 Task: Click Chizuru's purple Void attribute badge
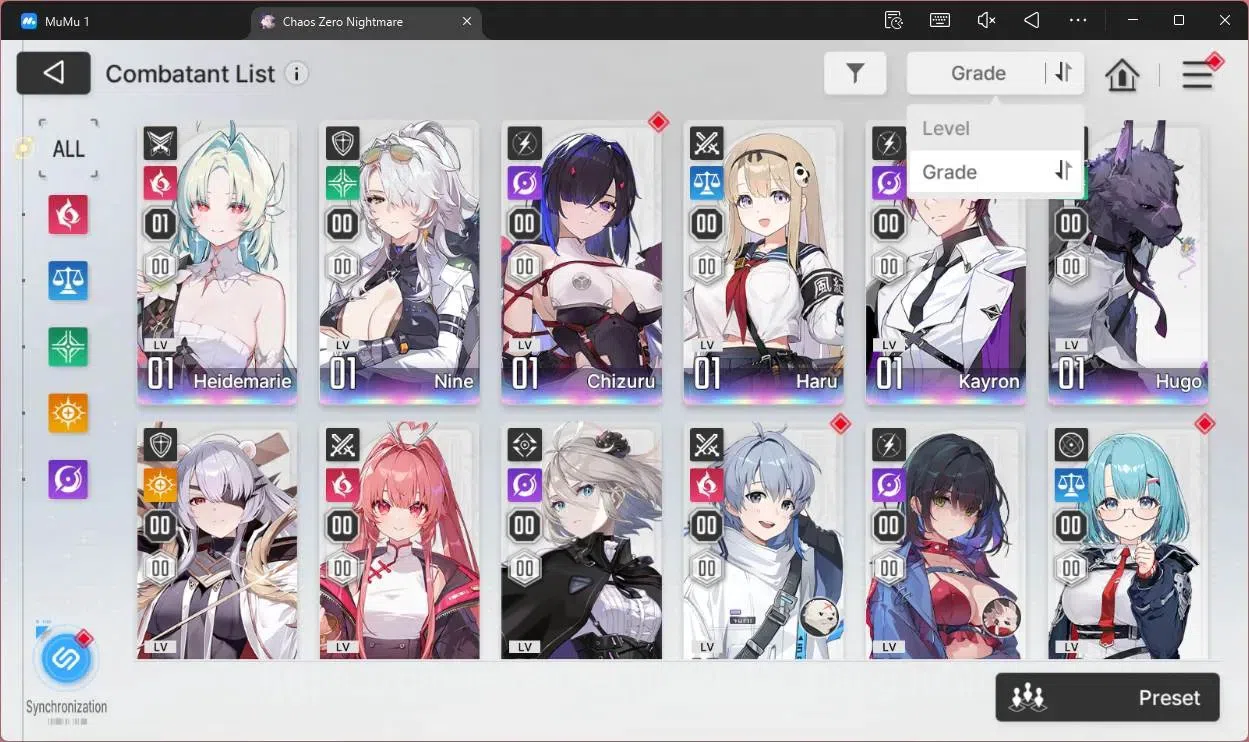524,183
